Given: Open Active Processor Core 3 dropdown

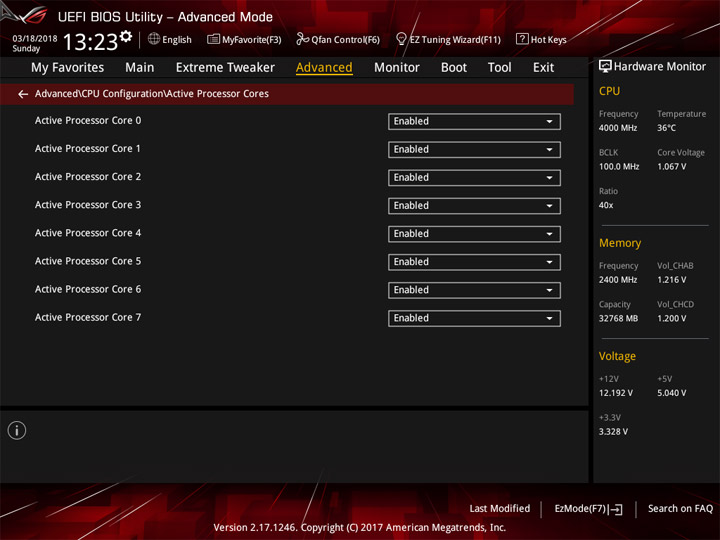Looking at the screenshot, I should tap(474, 206).
